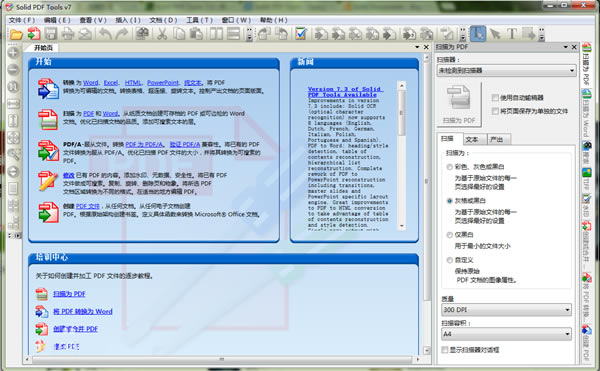Open the Version 7.3 of Solid PDF Tools news link
The image size is (600, 371).
coord(346,92)
